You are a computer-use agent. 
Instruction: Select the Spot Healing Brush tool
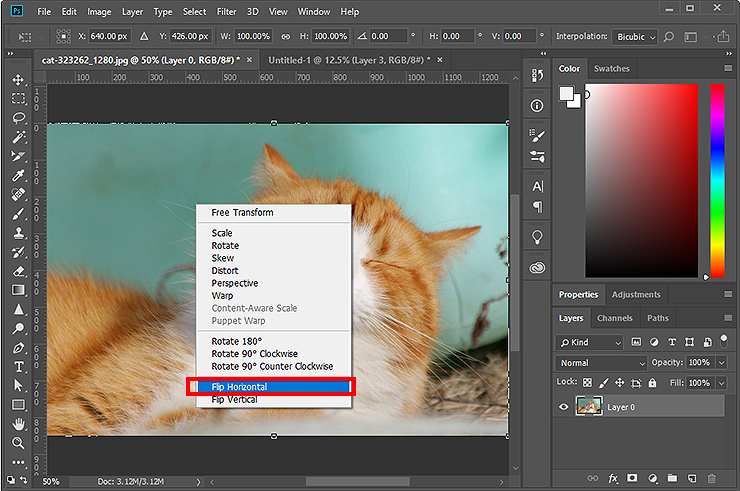coord(18,195)
